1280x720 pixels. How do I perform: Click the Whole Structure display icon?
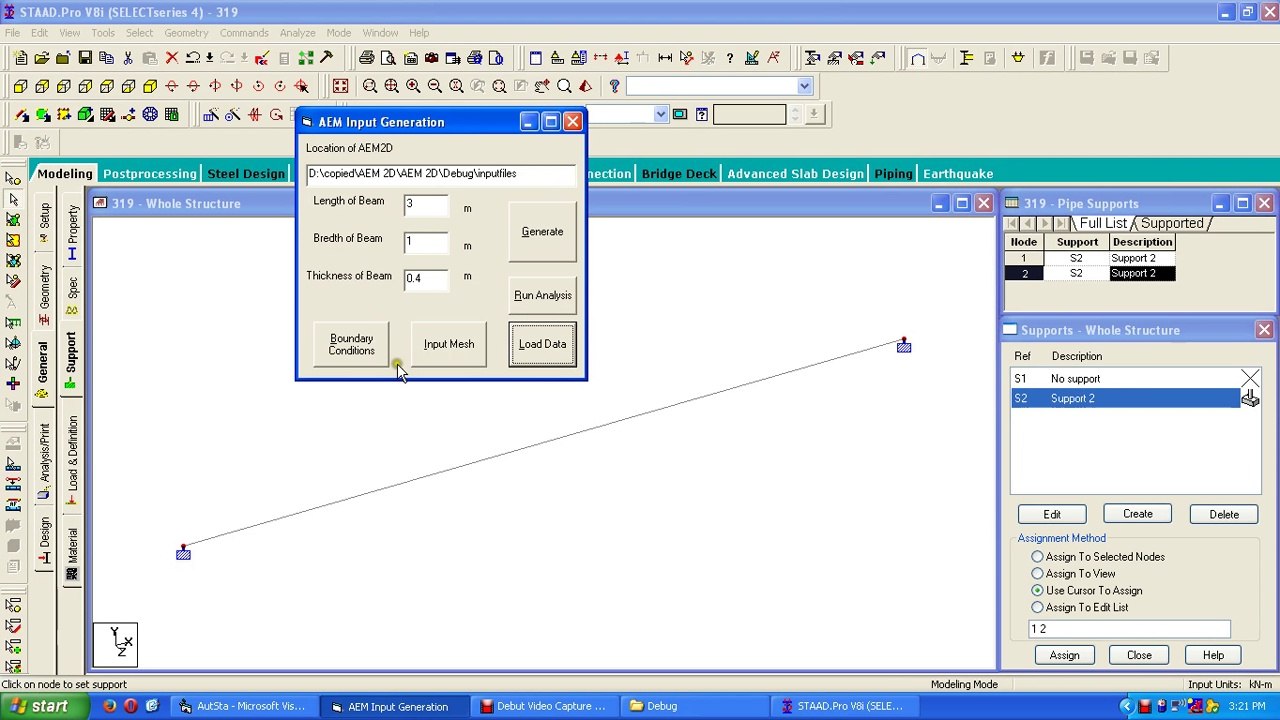(x=341, y=86)
